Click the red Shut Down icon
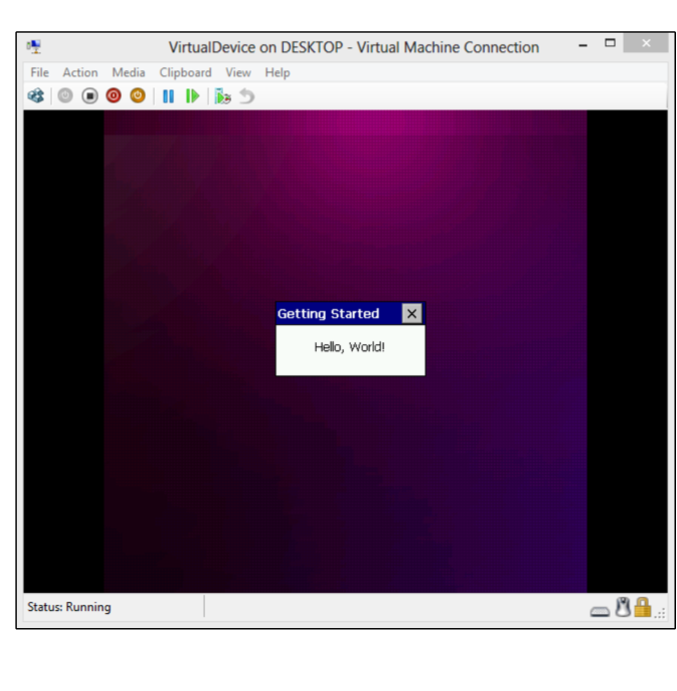677x691 pixels. point(114,96)
